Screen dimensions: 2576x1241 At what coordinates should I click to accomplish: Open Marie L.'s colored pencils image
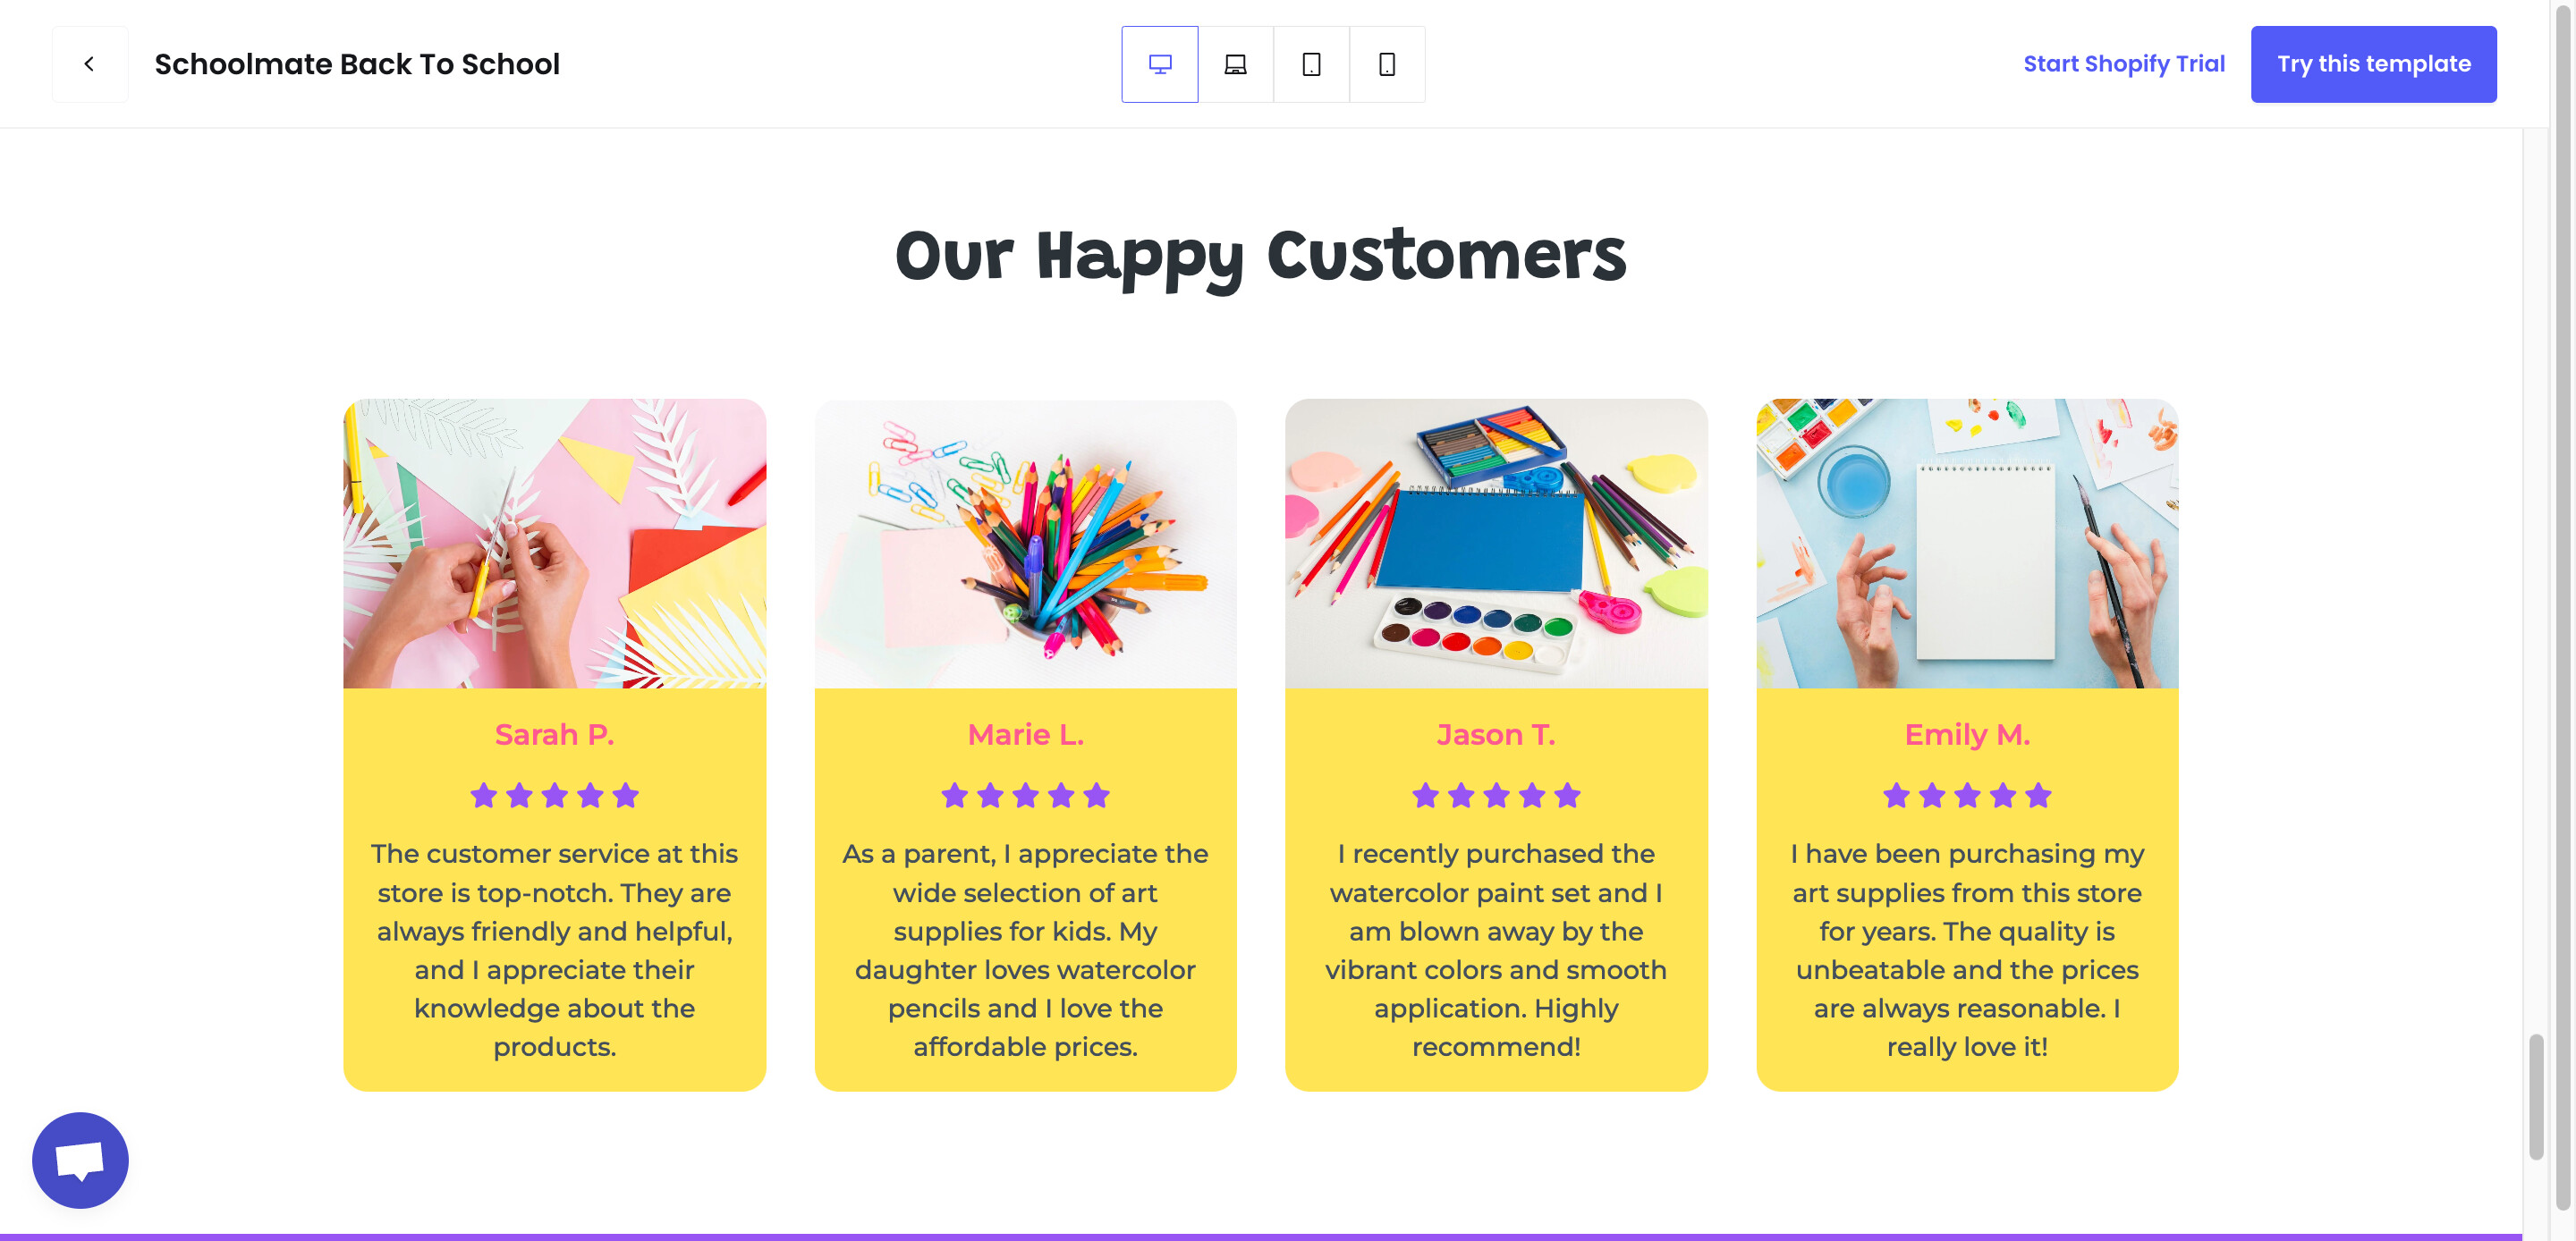[x=1025, y=543]
